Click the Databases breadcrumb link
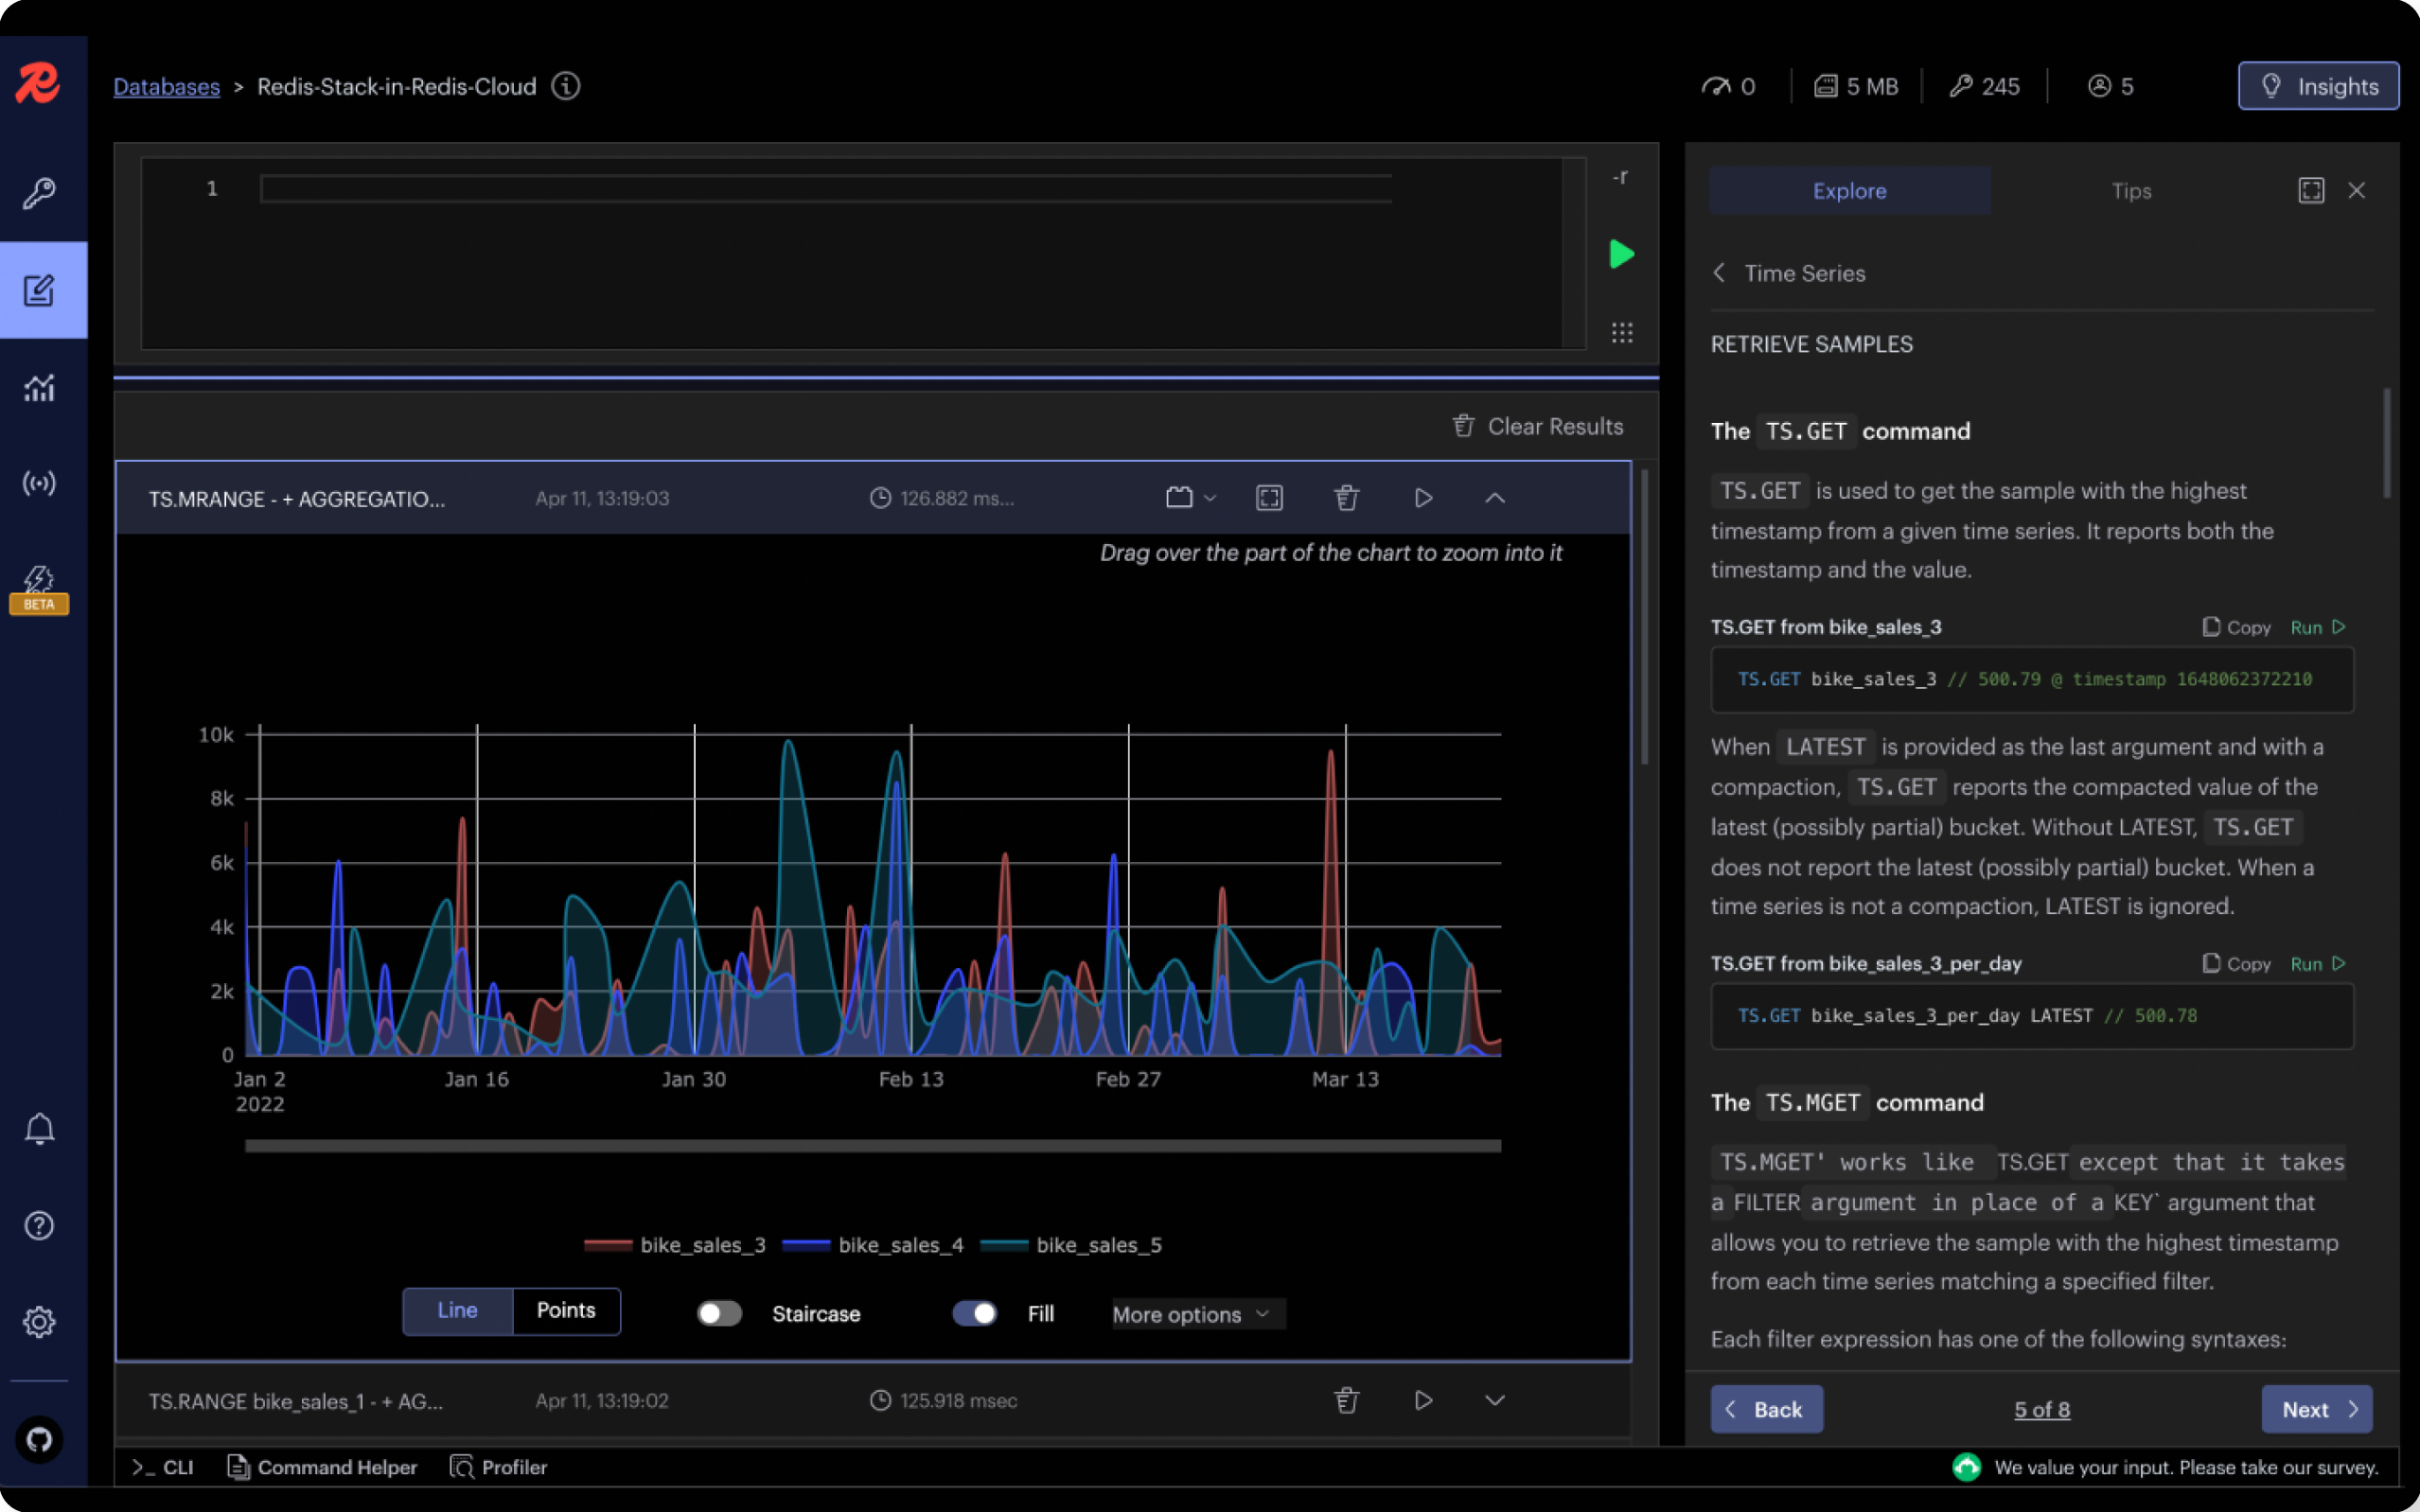This screenshot has width=2420, height=1512. pyautogui.click(x=166, y=86)
